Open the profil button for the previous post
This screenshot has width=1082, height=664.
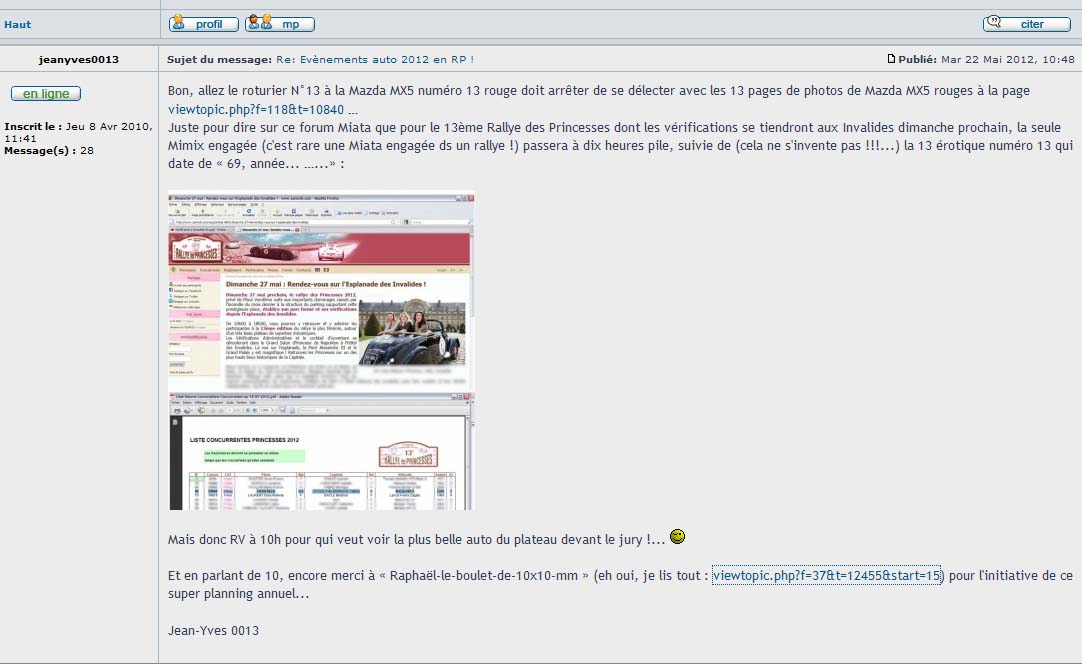click(204, 24)
